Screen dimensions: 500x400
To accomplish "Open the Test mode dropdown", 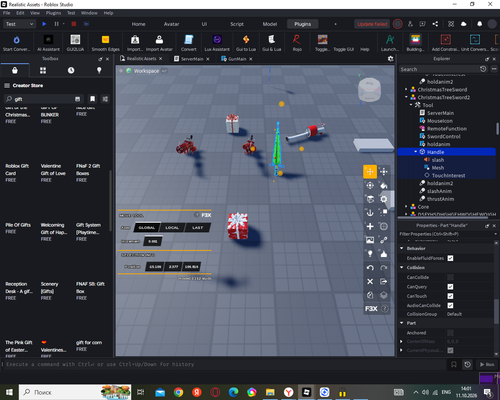I will tap(19, 24).
